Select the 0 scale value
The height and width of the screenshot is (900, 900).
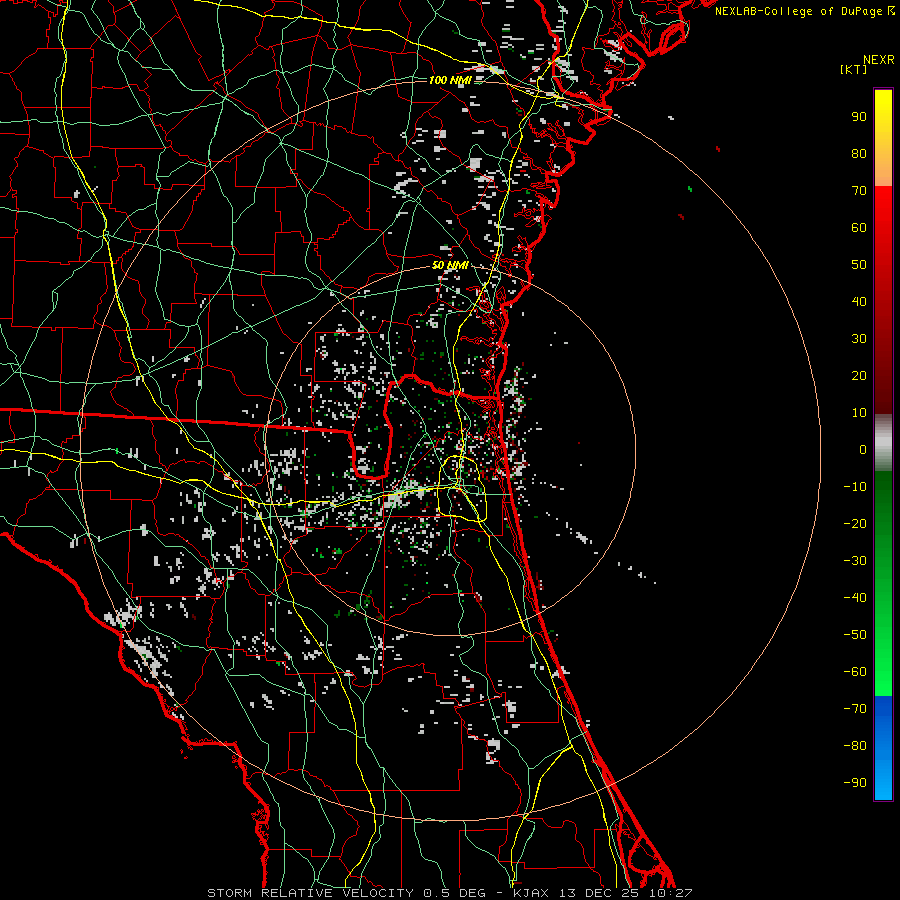click(863, 449)
